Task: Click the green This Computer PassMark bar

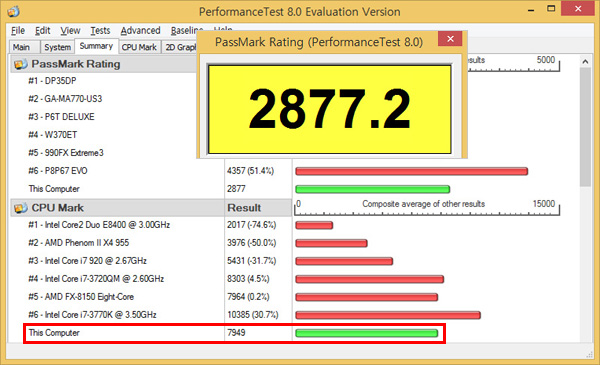Action: [x=373, y=189]
